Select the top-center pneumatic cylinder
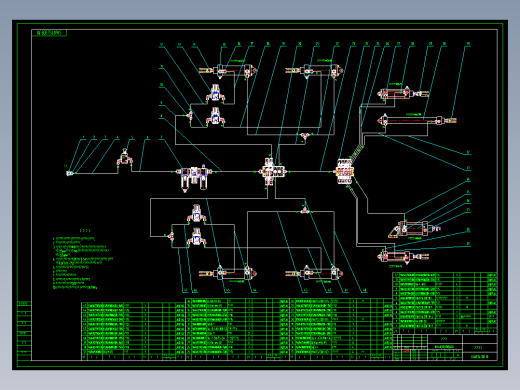This screenshot has width=520, height=390. (x=314, y=71)
